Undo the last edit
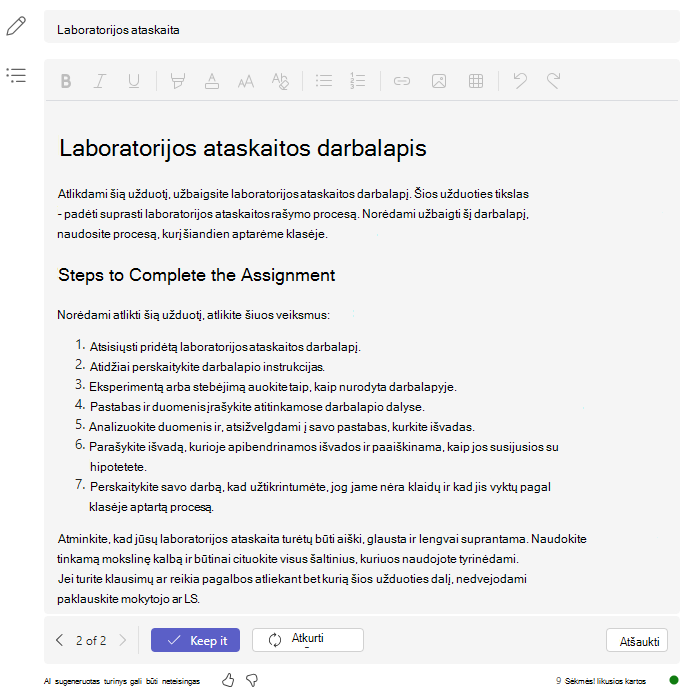Viewport: 687px width, 695px height. [x=520, y=81]
